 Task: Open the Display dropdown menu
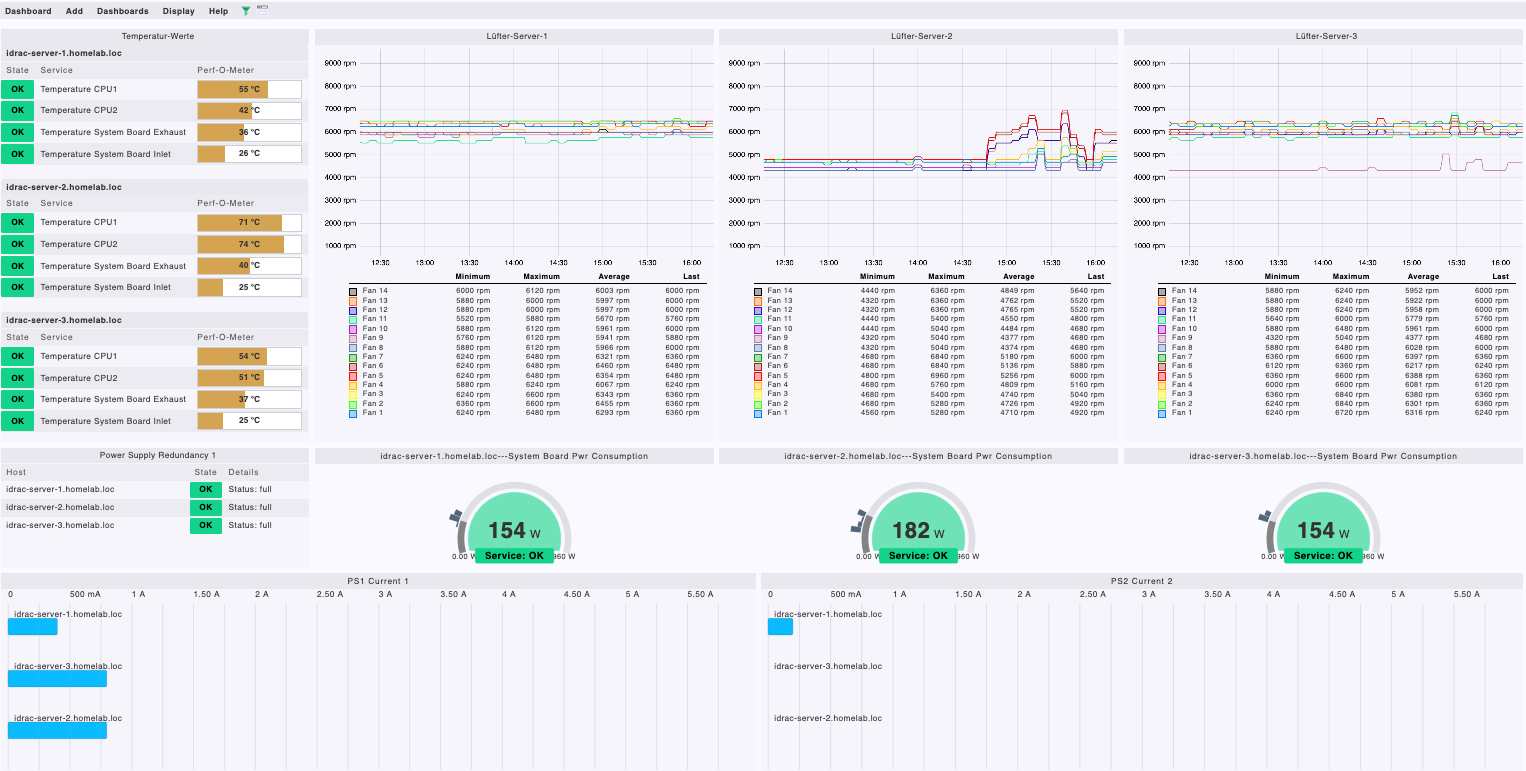178,11
